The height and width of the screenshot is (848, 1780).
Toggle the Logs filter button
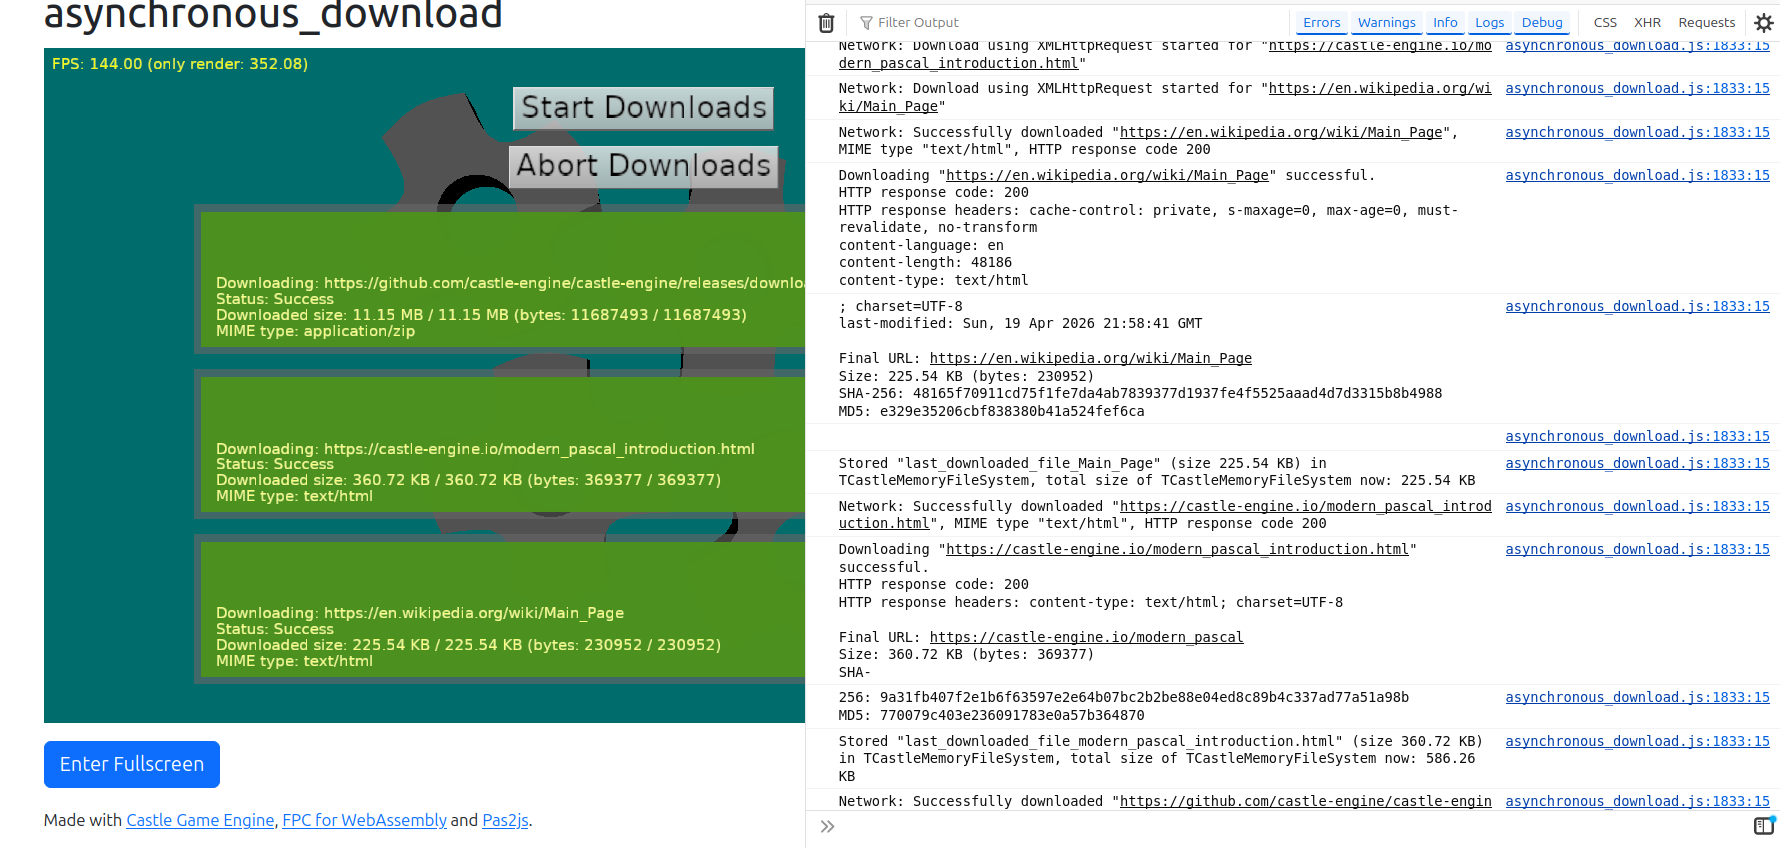tap(1489, 23)
